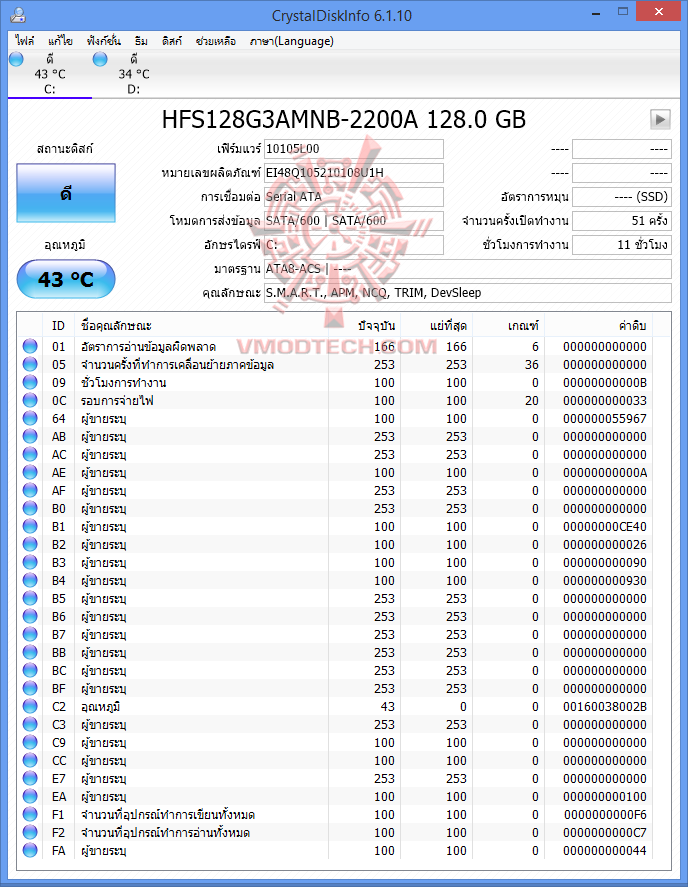The width and height of the screenshot is (688, 887).
Task: Open the ภาษา(Language) menu
Action: click(292, 41)
